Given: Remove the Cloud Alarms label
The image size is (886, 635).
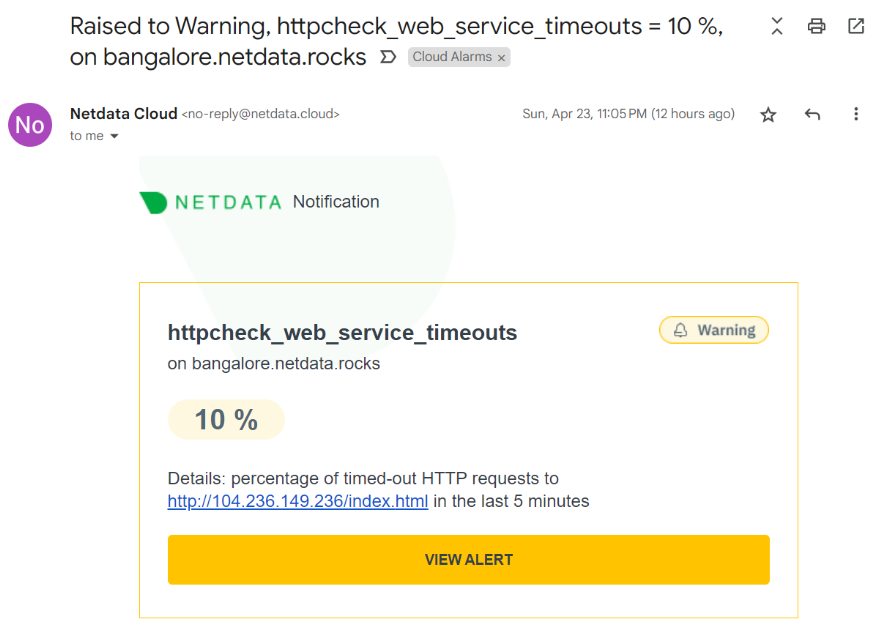Looking at the screenshot, I should tap(501, 58).
